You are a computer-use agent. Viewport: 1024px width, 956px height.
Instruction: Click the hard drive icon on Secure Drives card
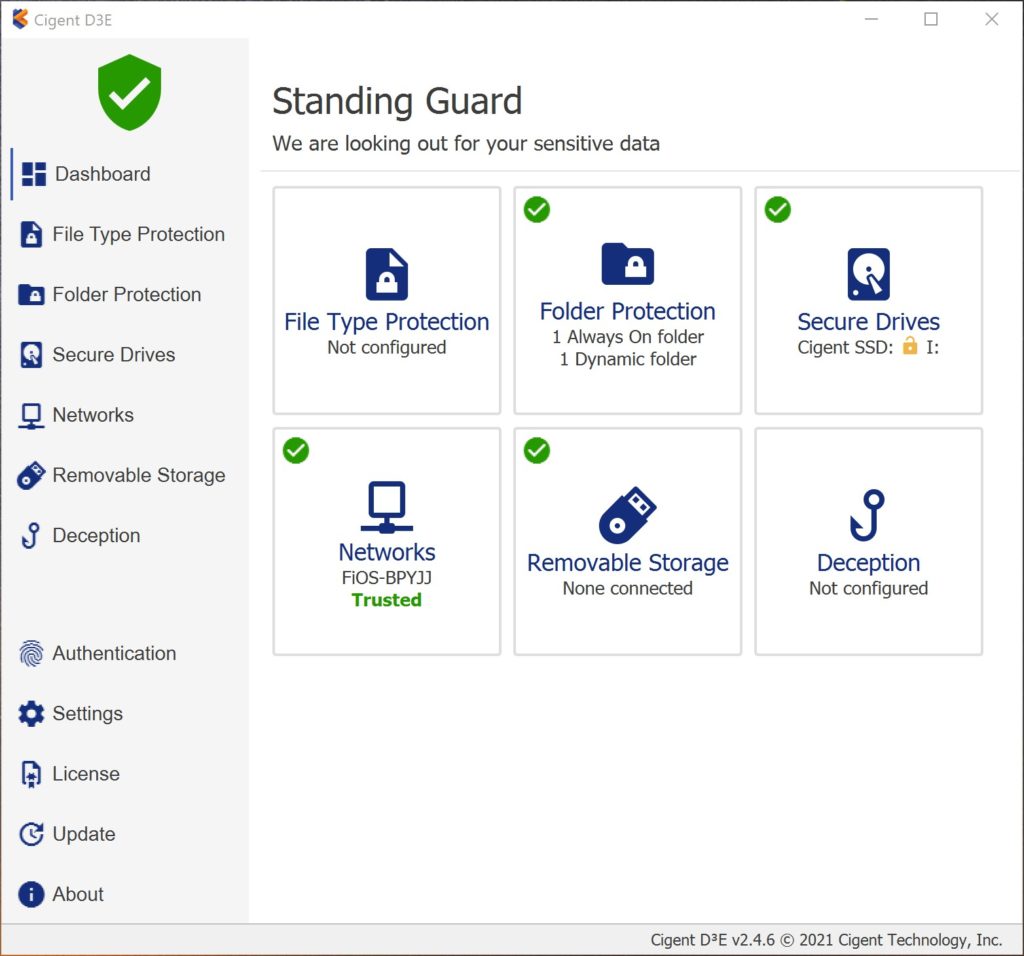pos(869,274)
